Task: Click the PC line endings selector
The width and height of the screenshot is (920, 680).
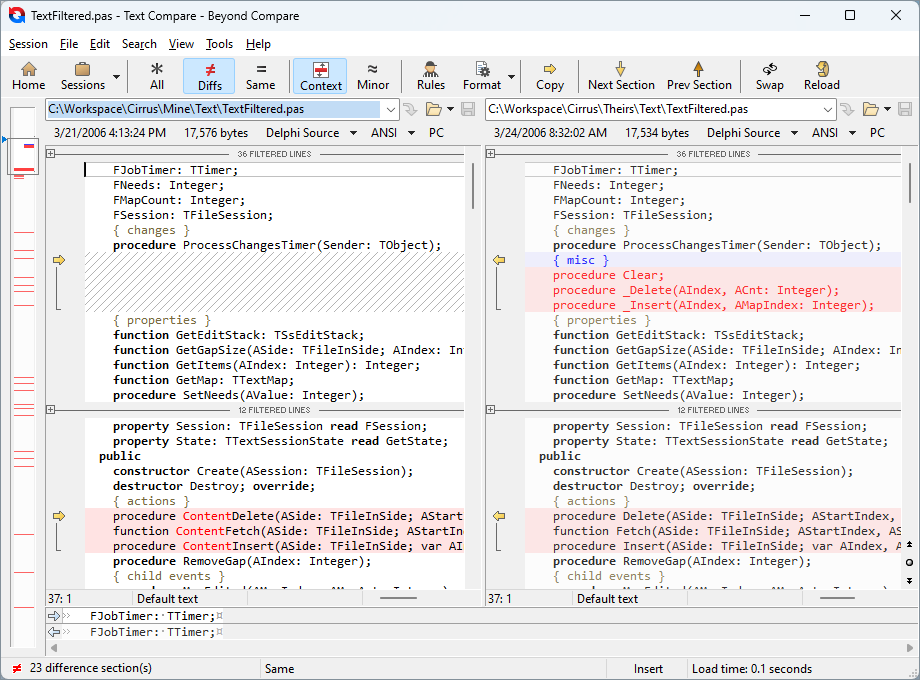Action: pos(436,132)
